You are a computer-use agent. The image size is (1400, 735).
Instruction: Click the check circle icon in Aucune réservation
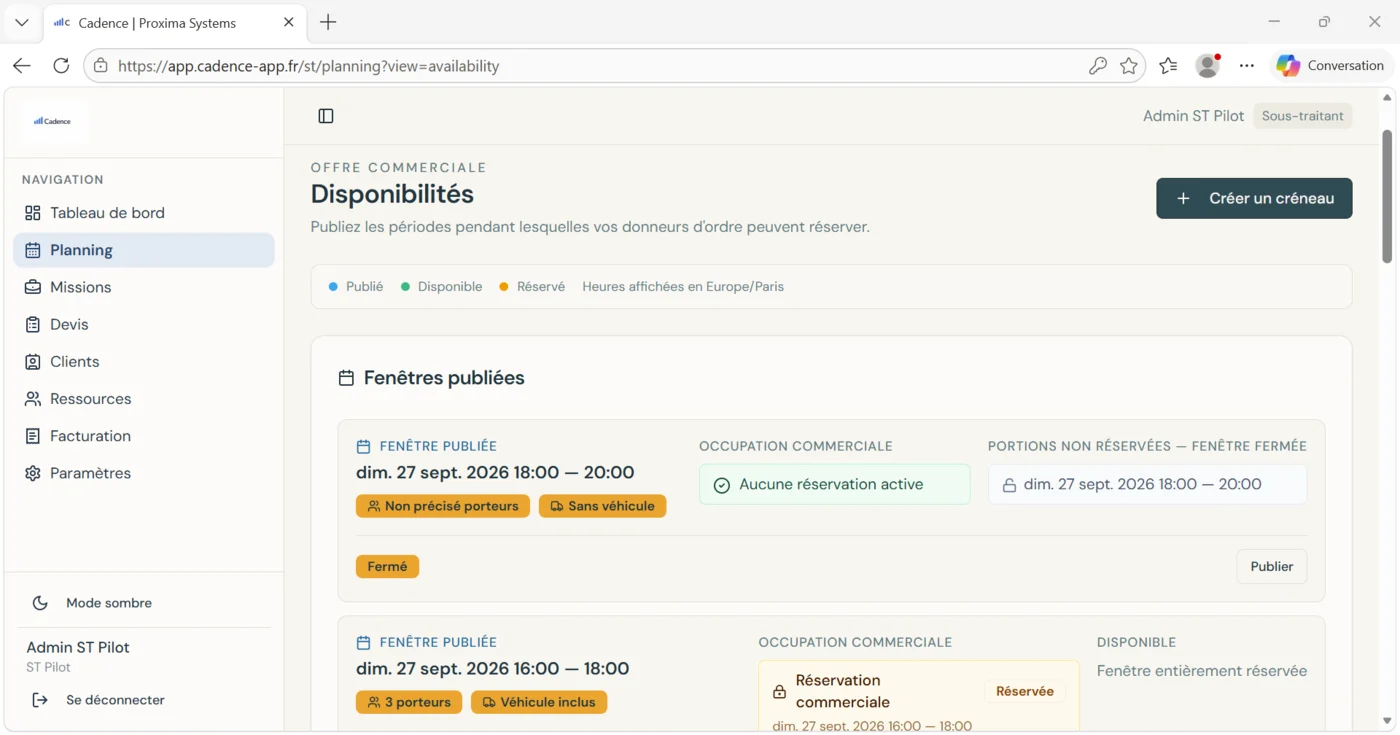click(x=722, y=485)
